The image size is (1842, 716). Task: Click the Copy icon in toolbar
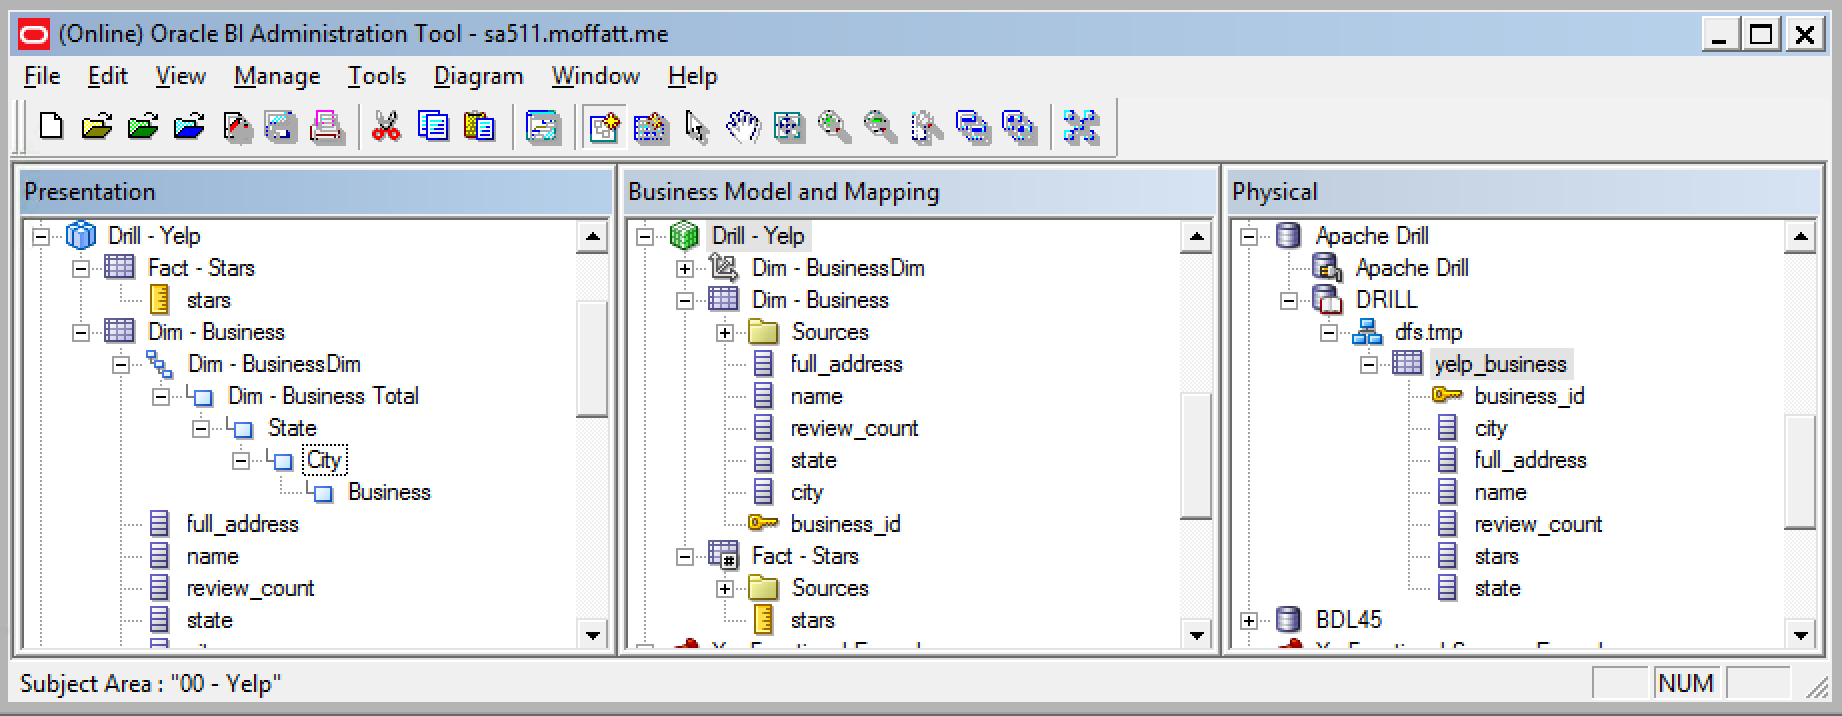coord(432,126)
